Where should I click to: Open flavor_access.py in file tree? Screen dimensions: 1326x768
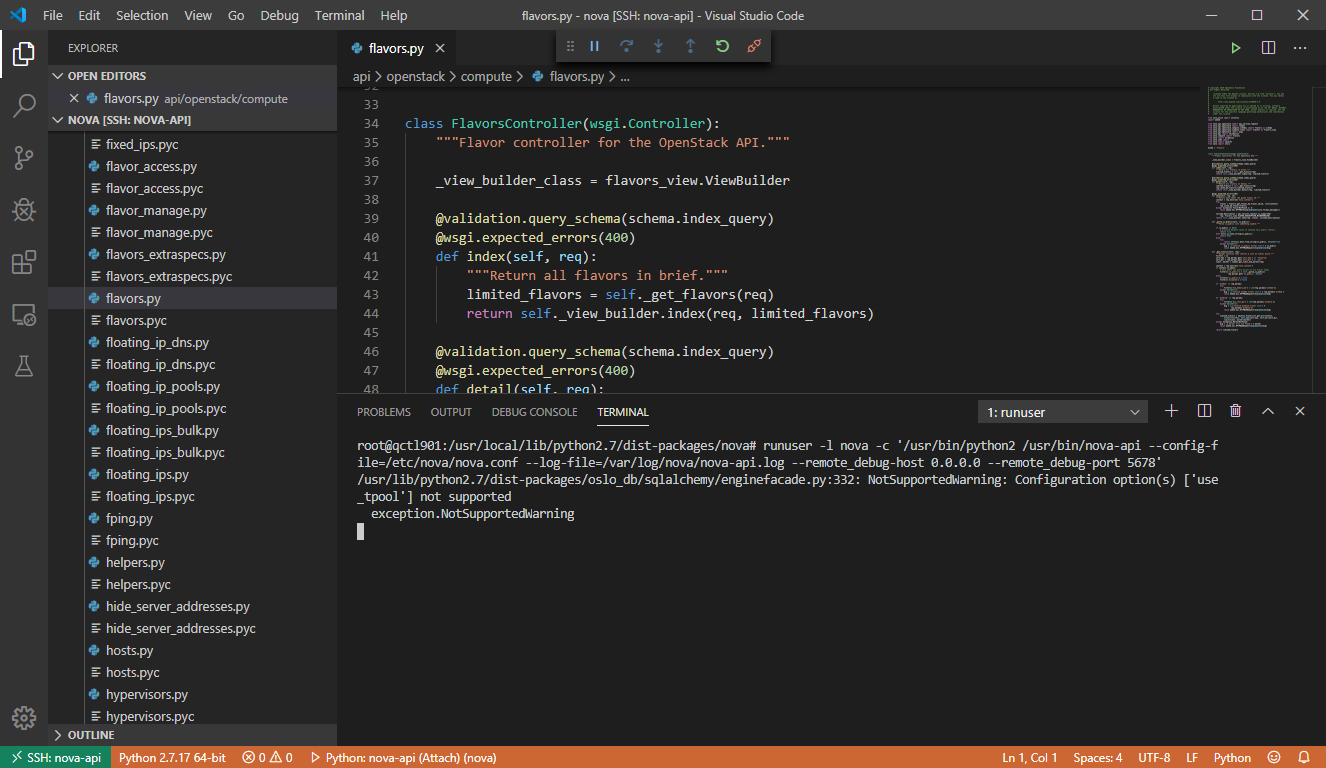[192, 166]
